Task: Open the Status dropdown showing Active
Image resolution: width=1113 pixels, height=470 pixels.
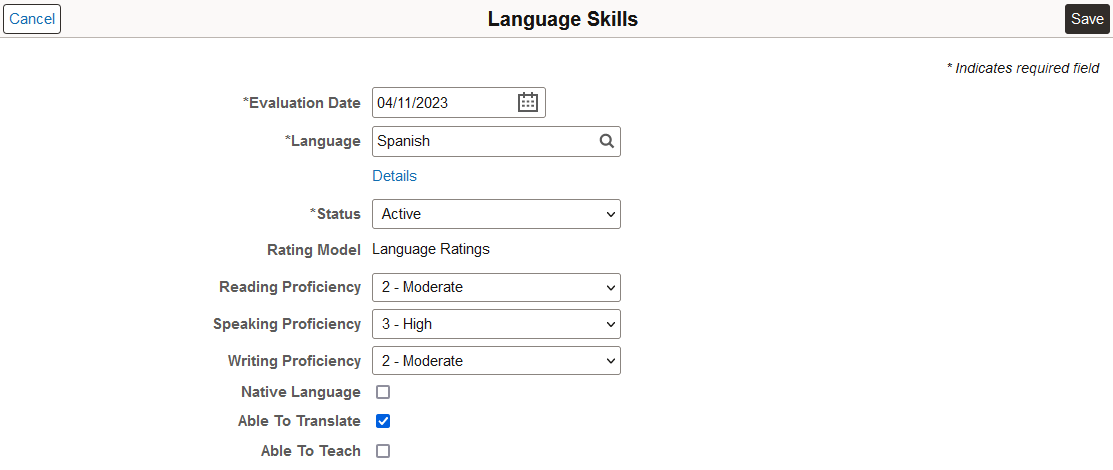Action: (x=496, y=214)
